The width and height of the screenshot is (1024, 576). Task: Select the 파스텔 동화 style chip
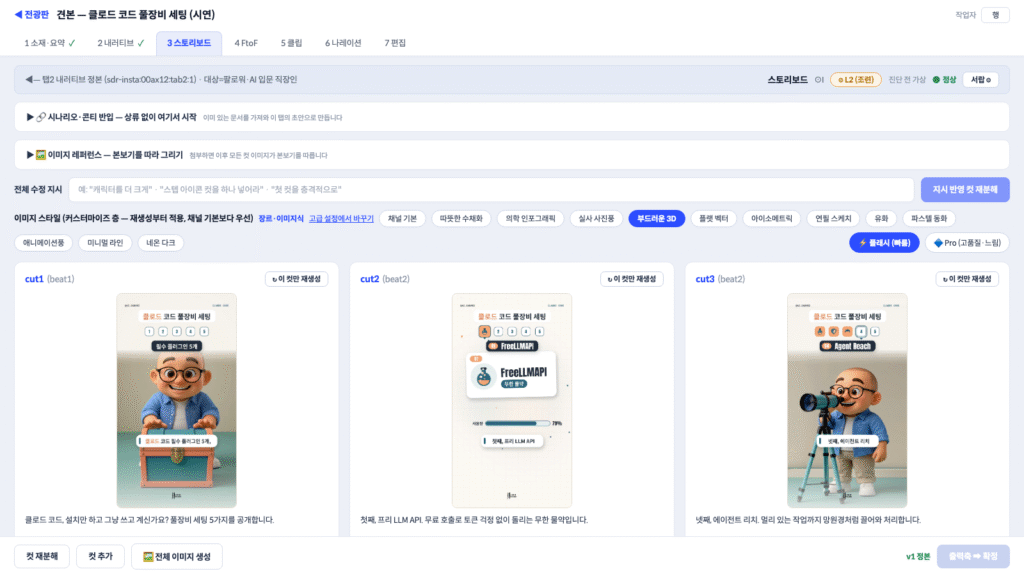pyautogui.click(x=929, y=219)
